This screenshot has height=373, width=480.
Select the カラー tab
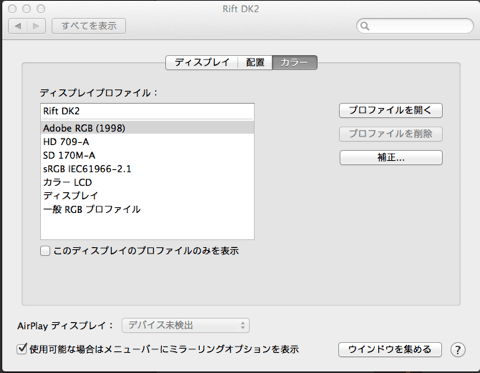point(294,62)
